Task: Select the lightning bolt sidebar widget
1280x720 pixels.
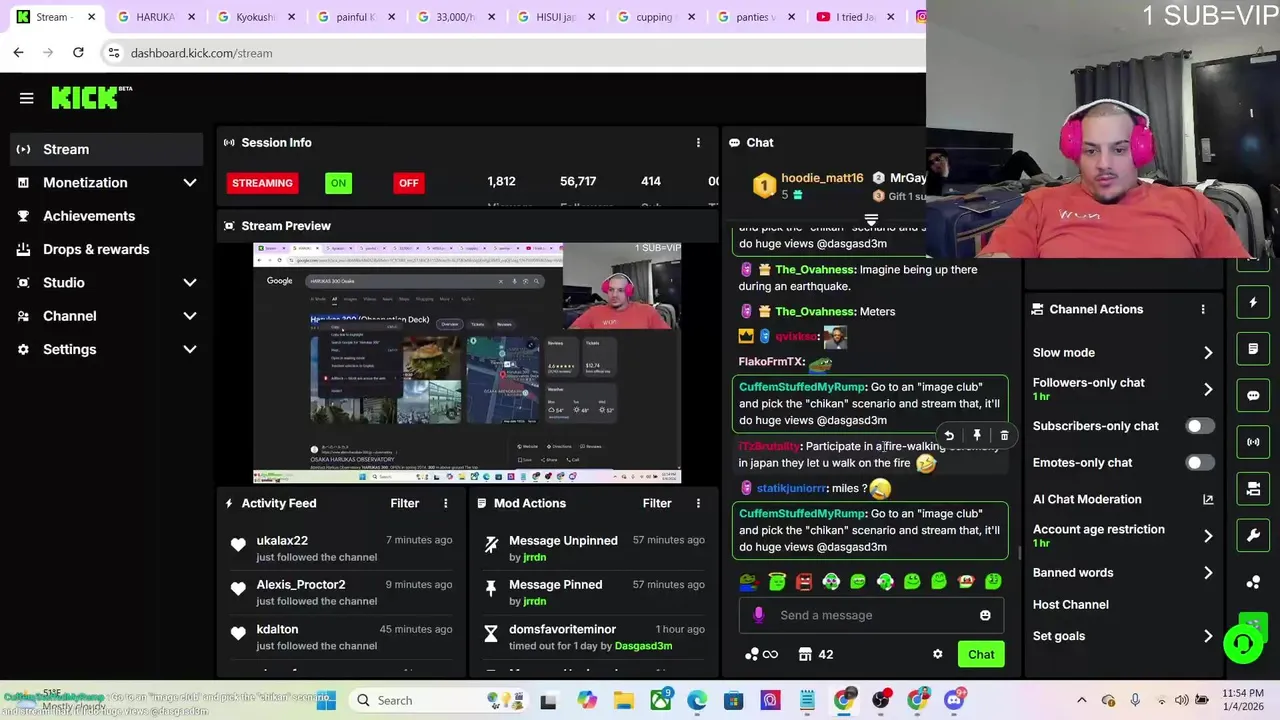Action: pos(1253,302)
